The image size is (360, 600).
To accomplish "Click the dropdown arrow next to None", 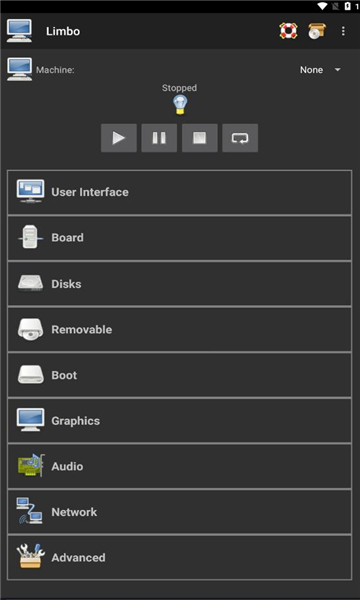I will (x=337, y=70).
